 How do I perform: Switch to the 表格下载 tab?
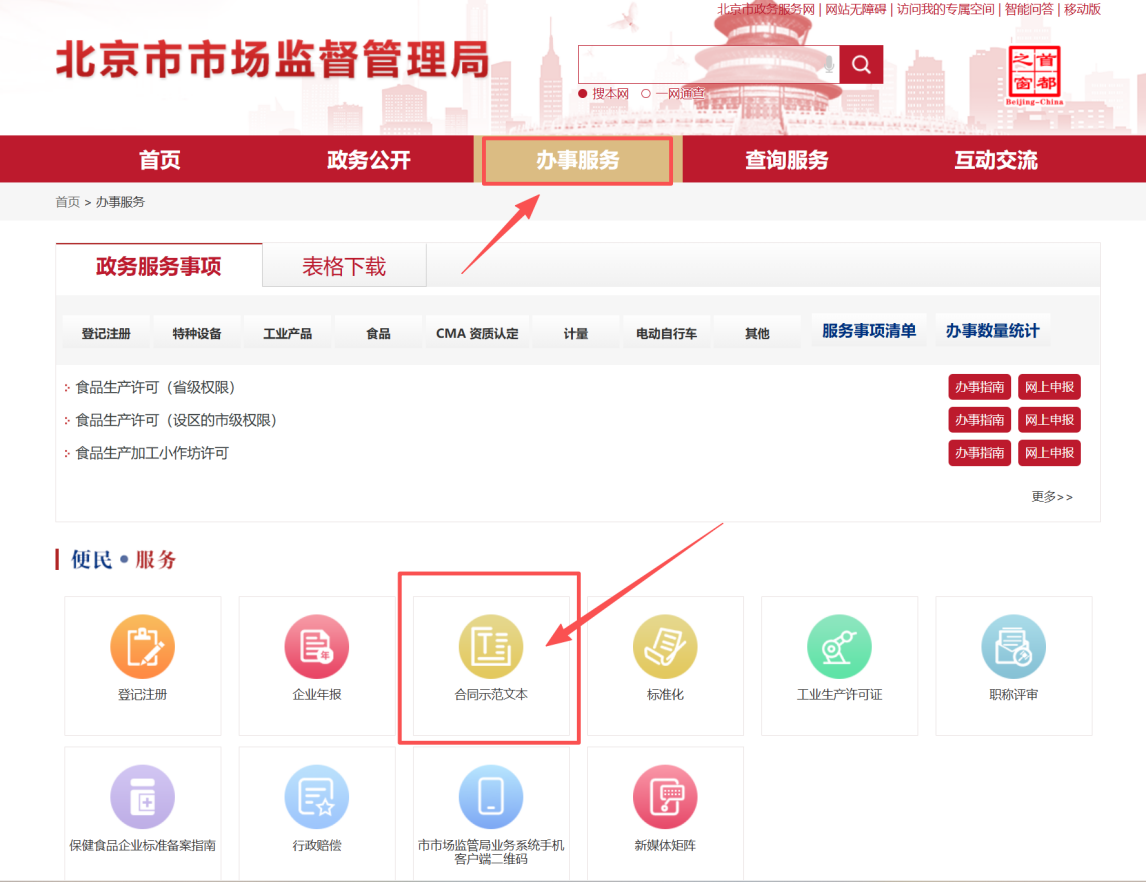tap(344, 267)
